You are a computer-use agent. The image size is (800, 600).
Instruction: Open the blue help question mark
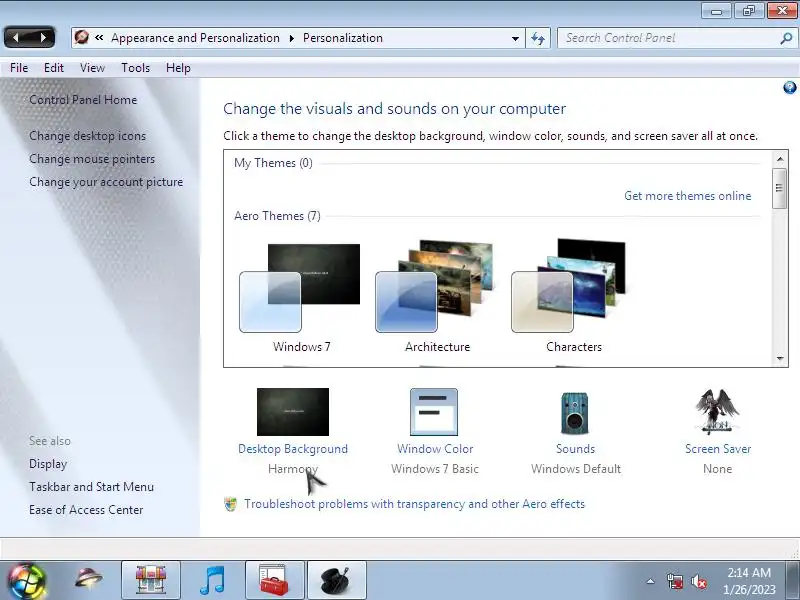coord(789,88)
